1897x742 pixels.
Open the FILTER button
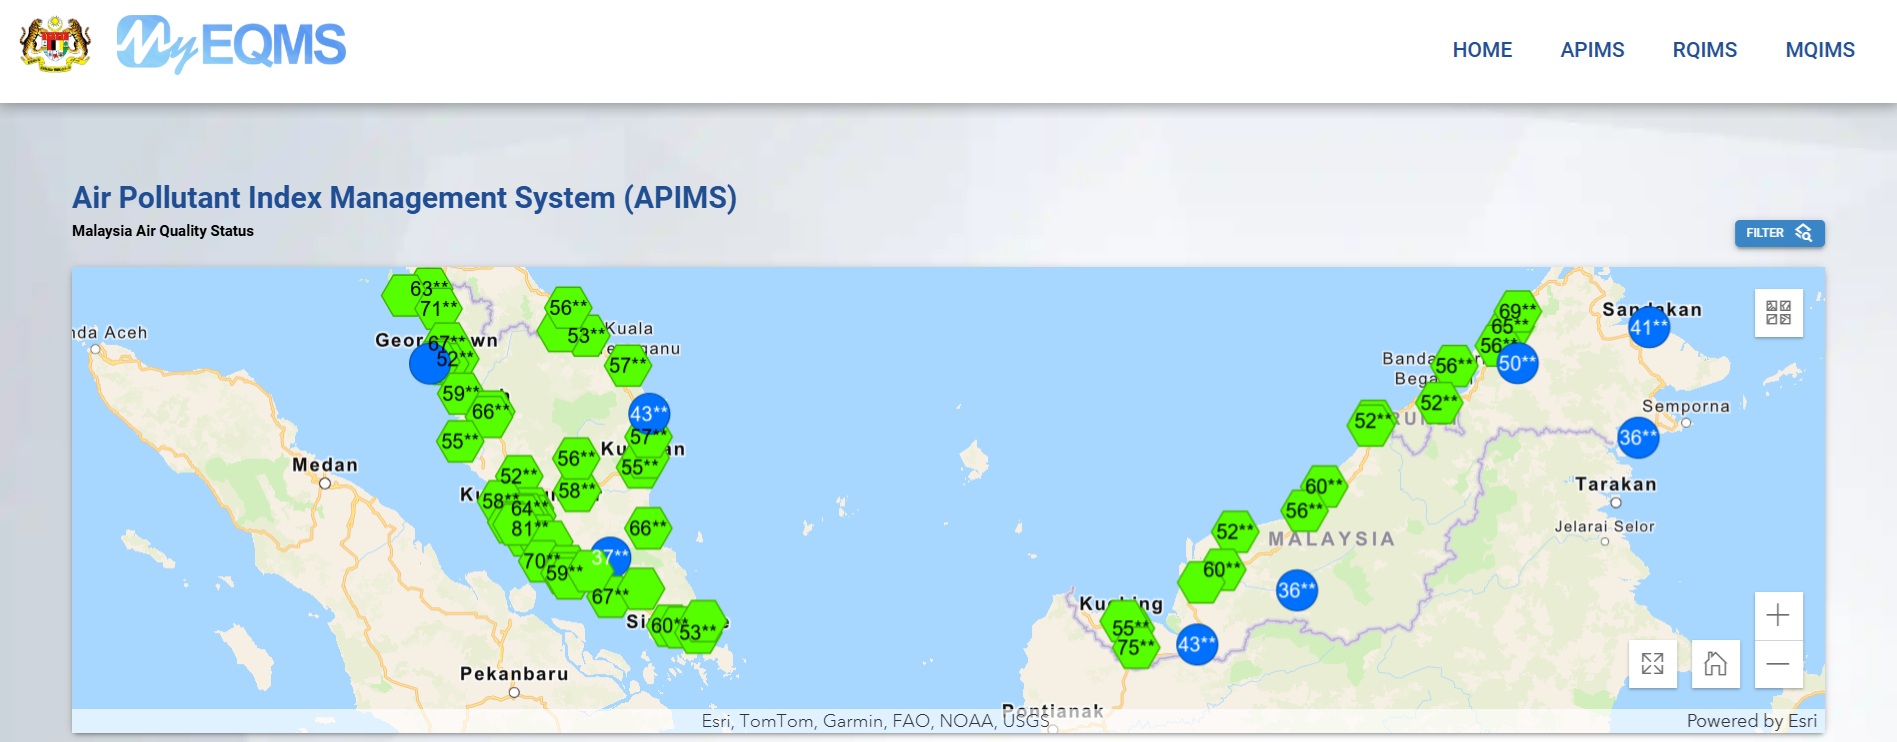[1779, 233]
